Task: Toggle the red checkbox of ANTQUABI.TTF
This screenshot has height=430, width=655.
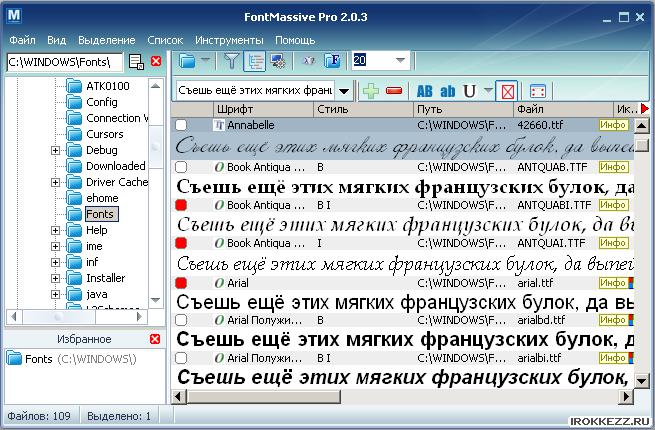Action: 181,205
